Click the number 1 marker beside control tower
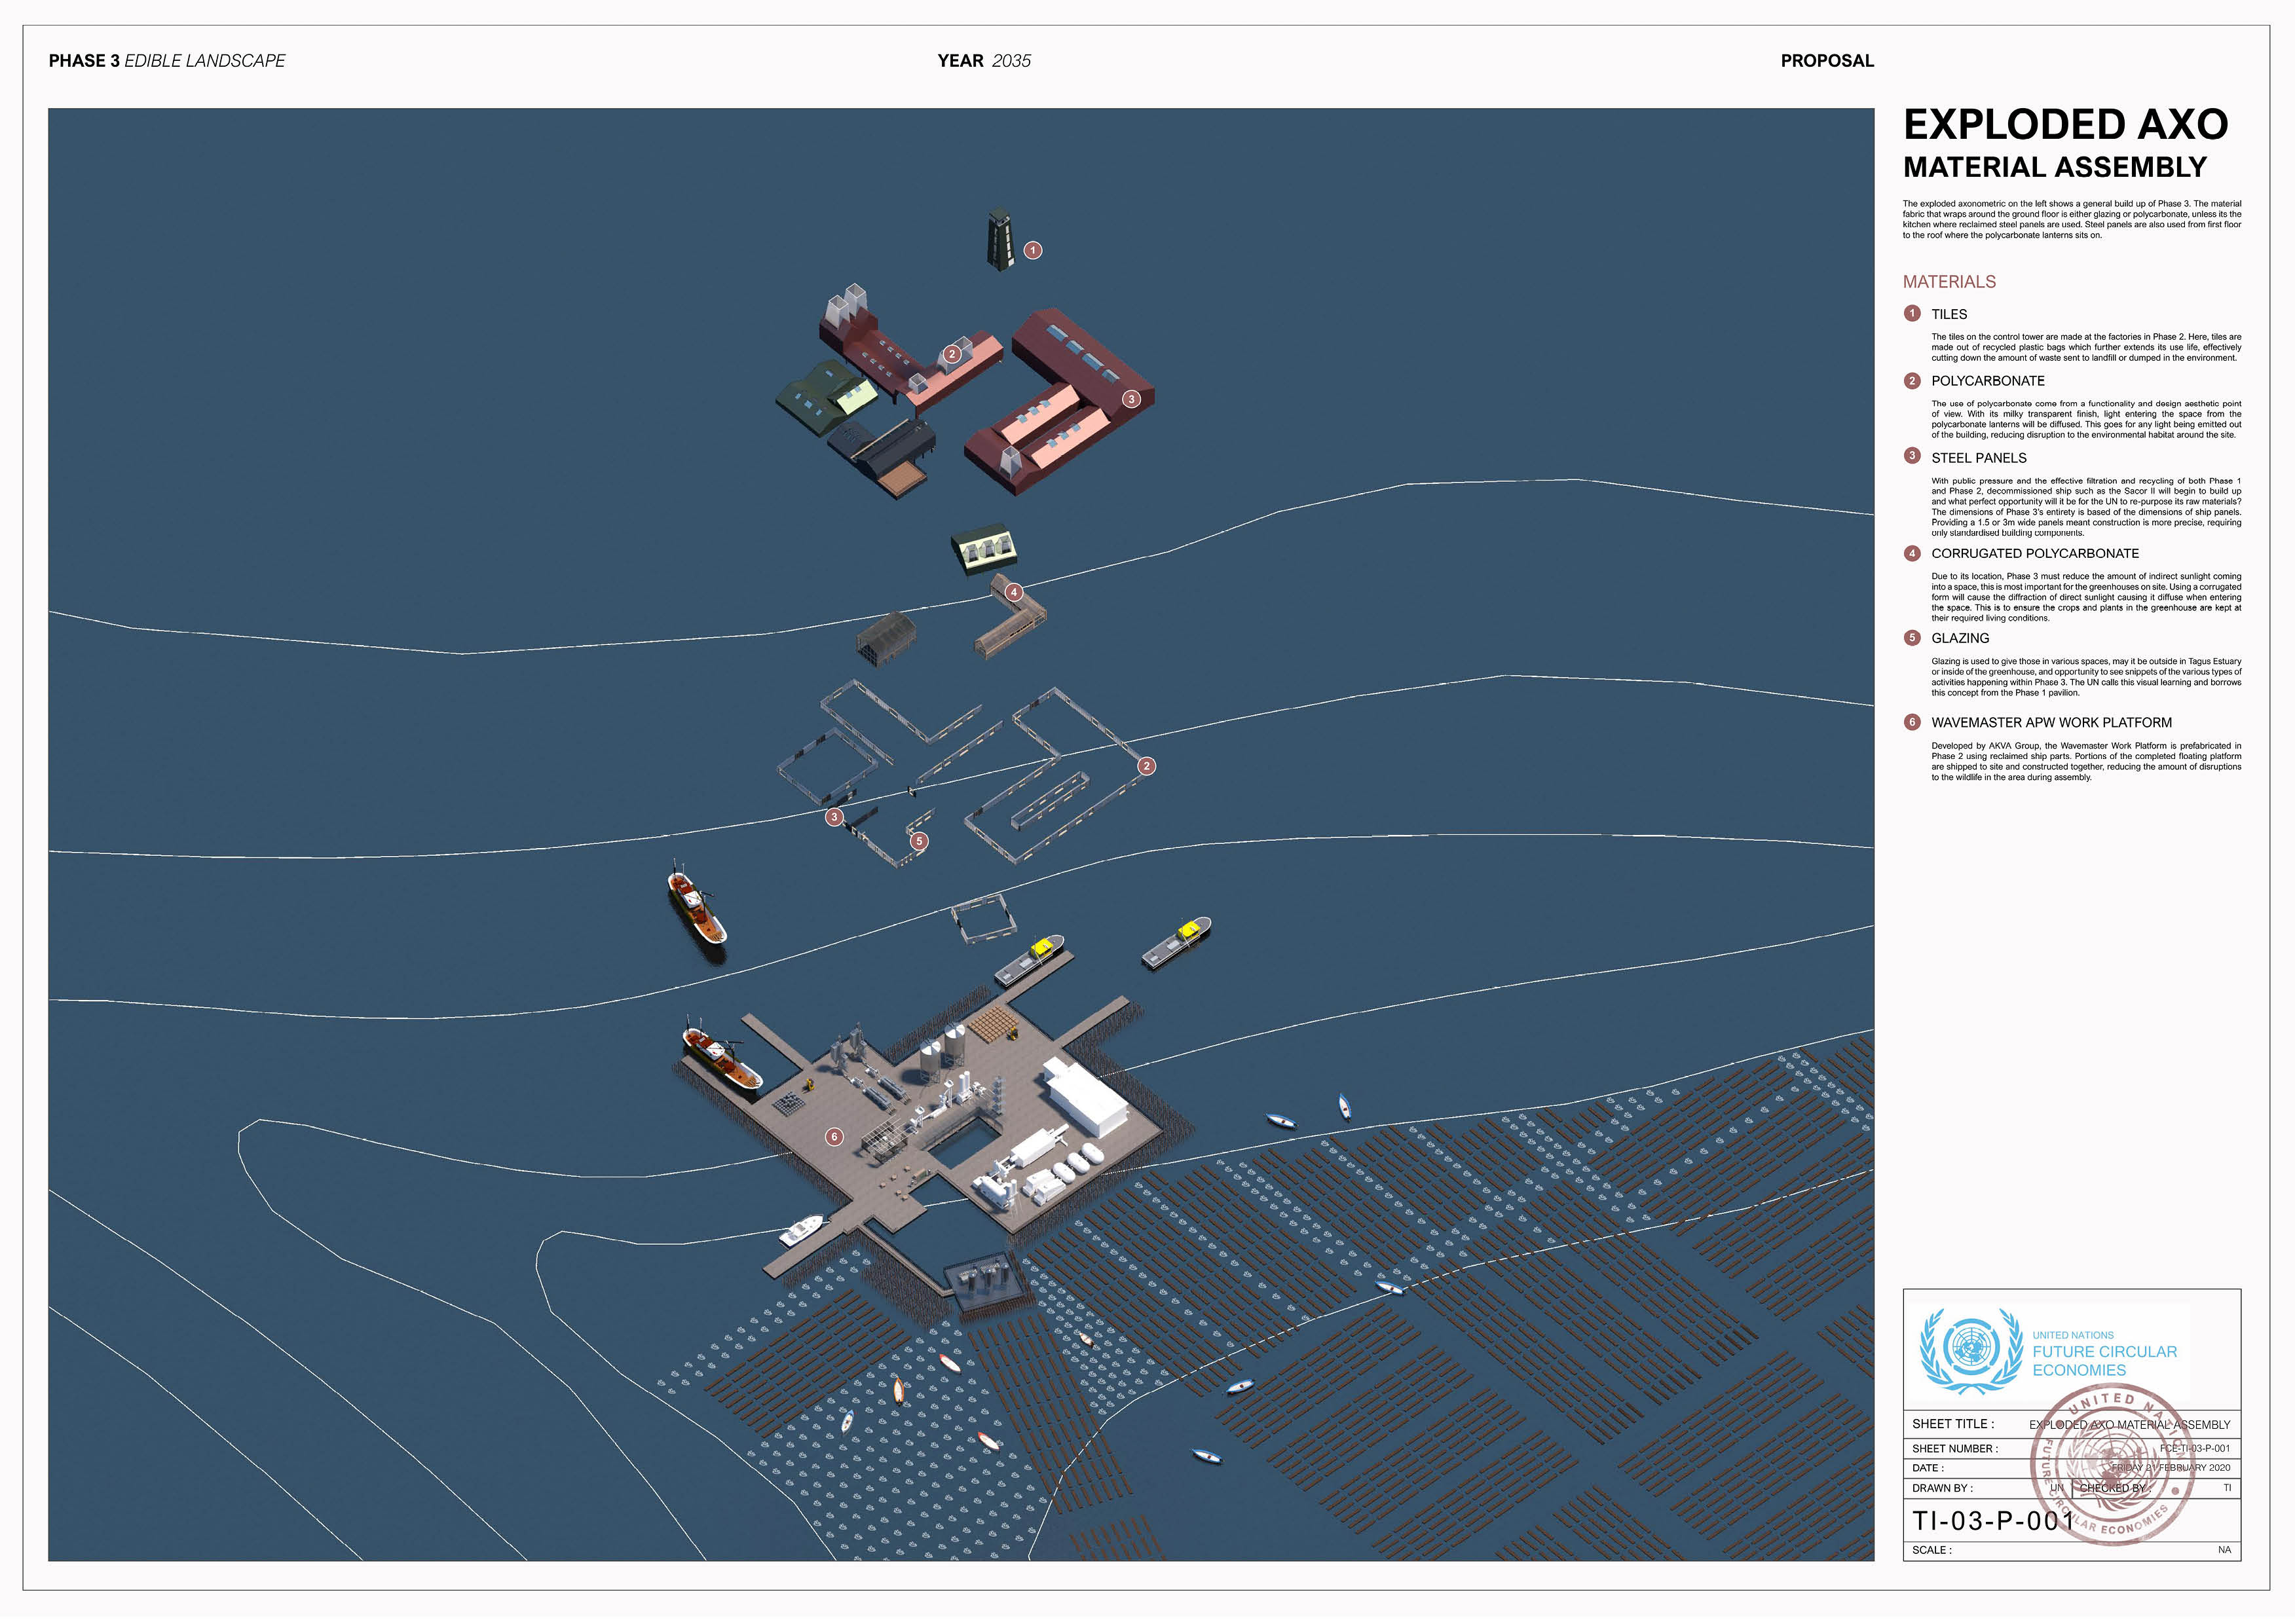The width and height of the screenshot is (2295, 1624). [x=1033, y=250]
